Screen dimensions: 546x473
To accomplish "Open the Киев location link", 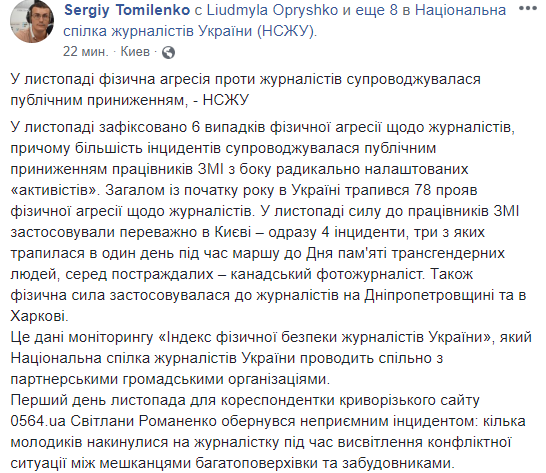I will [x=135, y=52].
